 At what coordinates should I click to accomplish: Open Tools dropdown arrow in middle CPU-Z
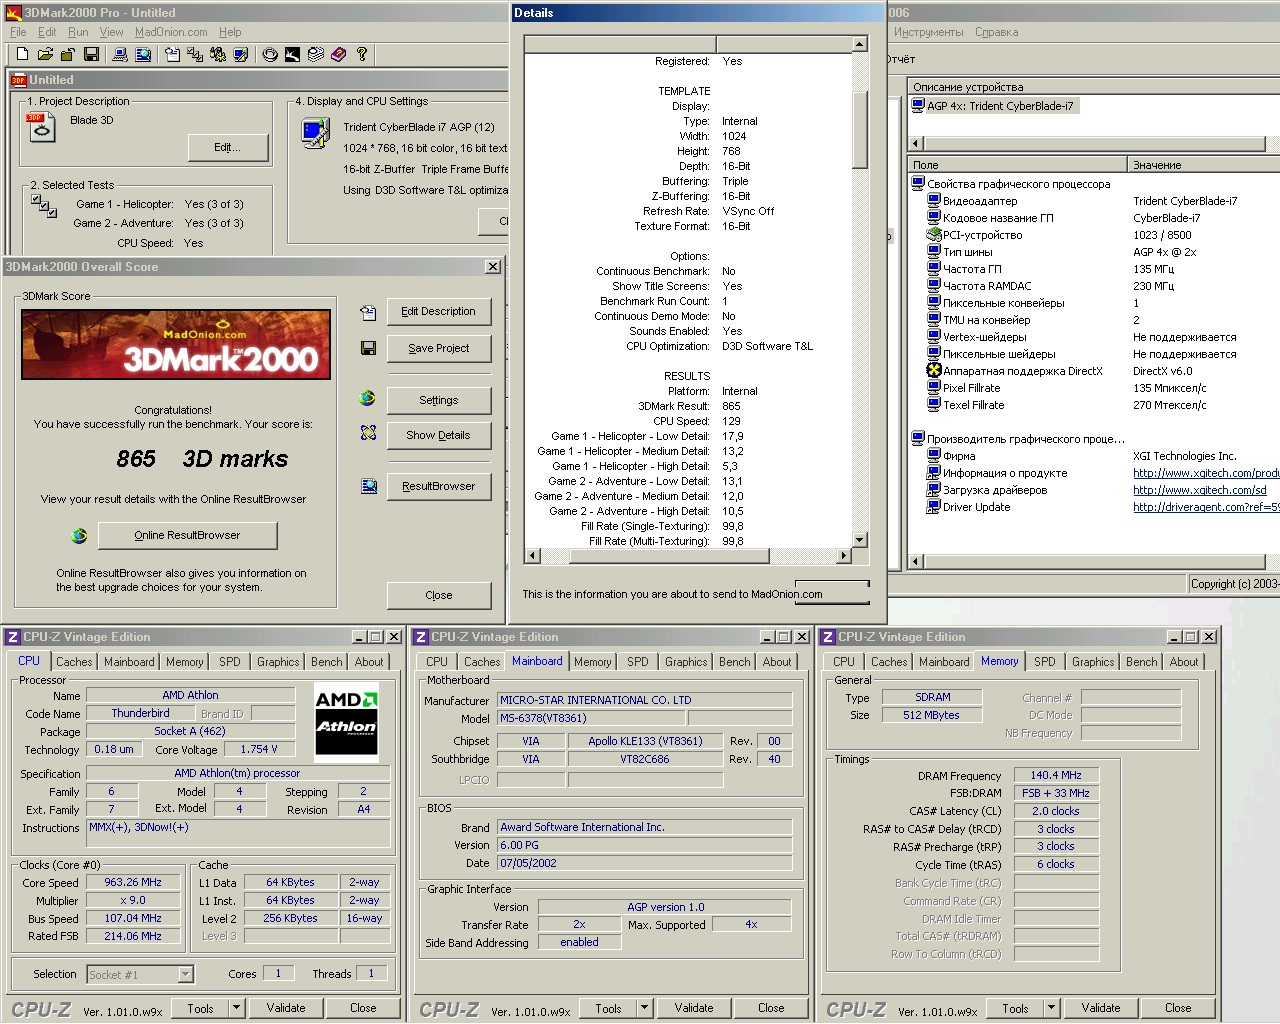tap(645, 1008)
